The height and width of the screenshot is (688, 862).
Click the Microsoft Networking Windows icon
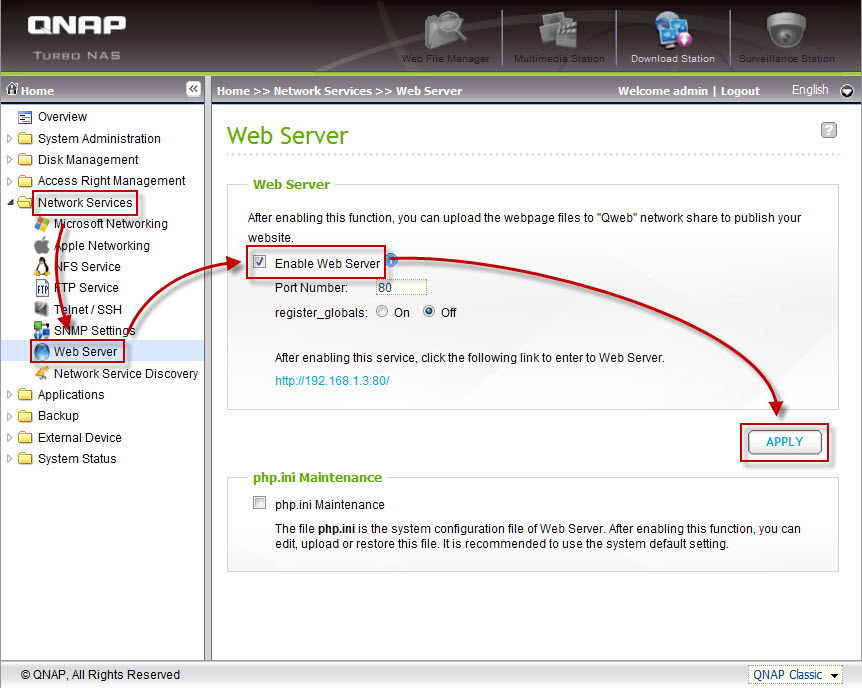[x=42, y=224]
